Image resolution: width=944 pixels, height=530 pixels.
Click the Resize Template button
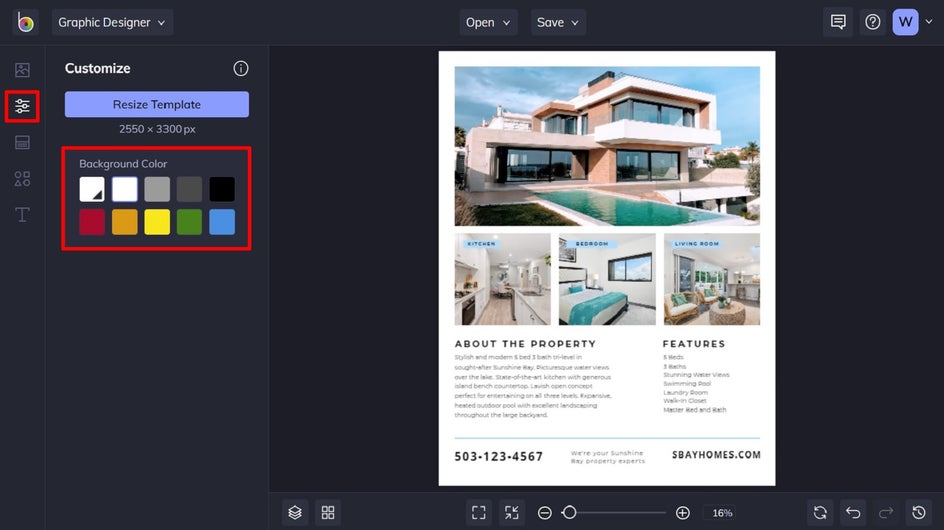coord(157,104)
